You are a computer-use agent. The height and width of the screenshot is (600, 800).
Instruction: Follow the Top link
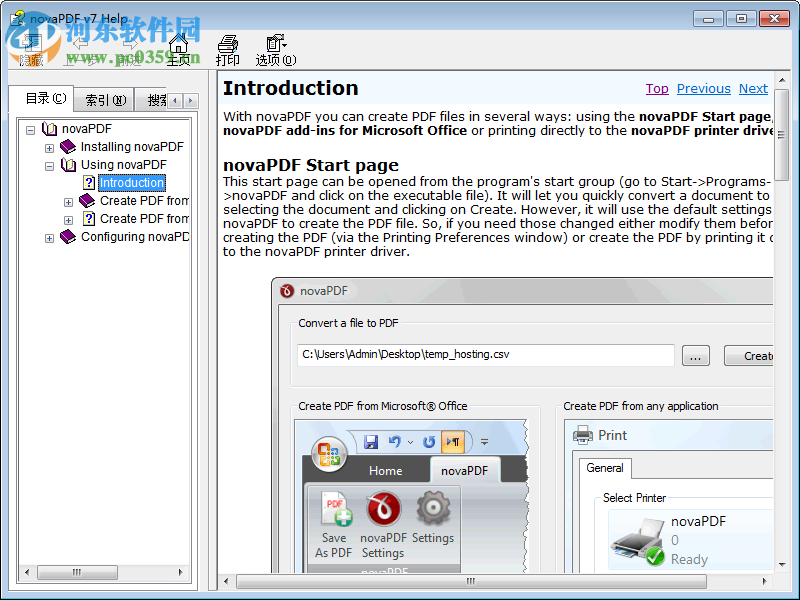657,89
